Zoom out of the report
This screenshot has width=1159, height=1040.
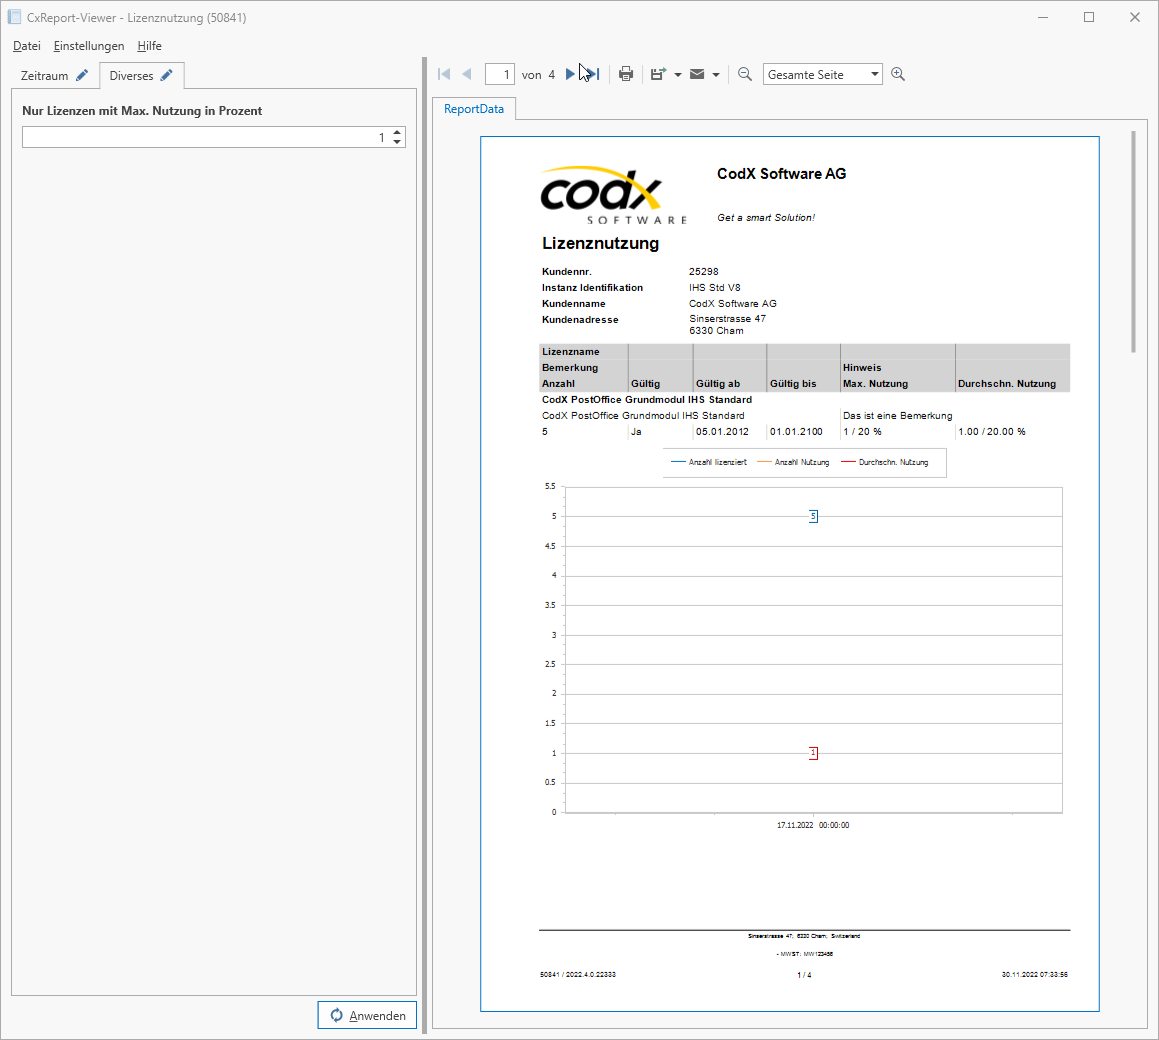click(745, 74)
